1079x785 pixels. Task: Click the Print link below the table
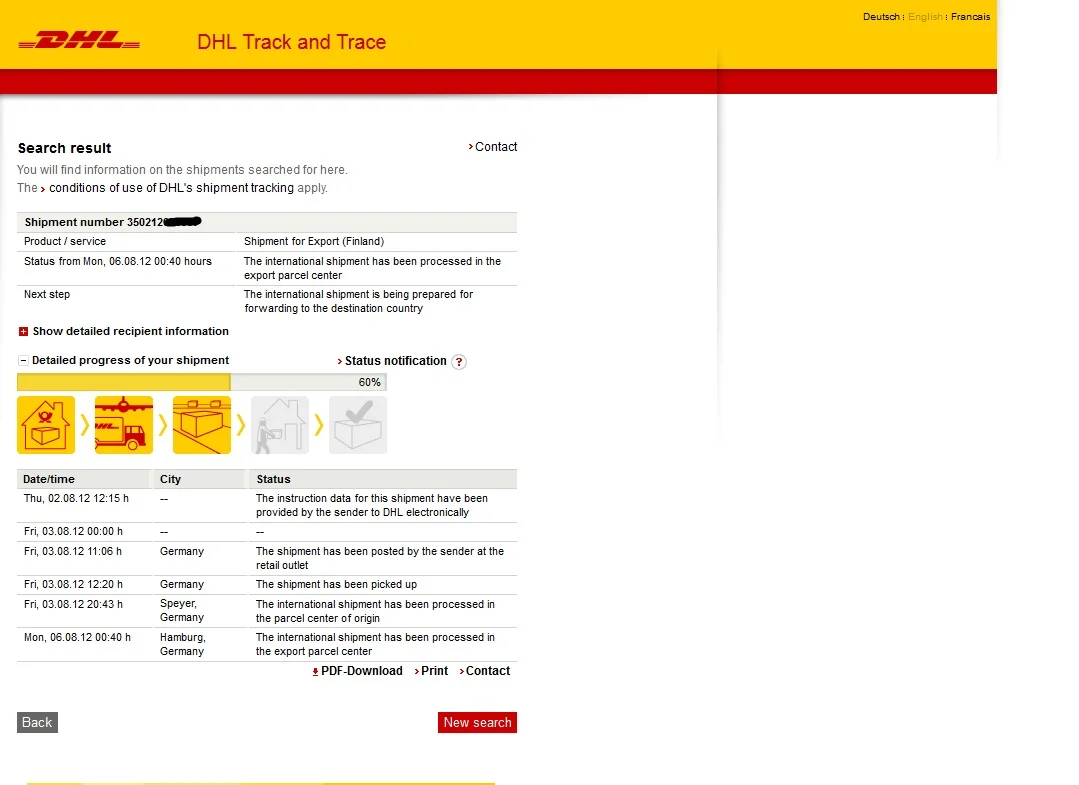[434, 671]
